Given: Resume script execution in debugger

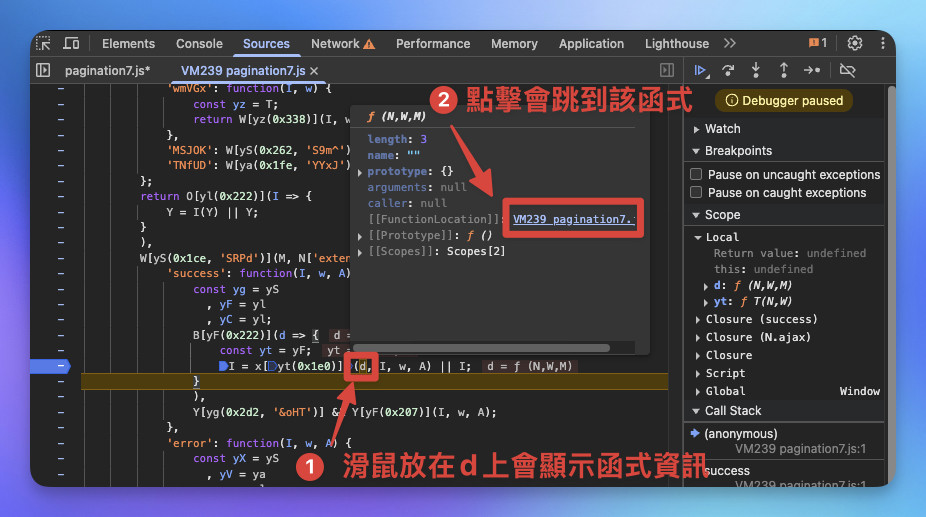Looking at the screenshot, I should click(701, 70).
